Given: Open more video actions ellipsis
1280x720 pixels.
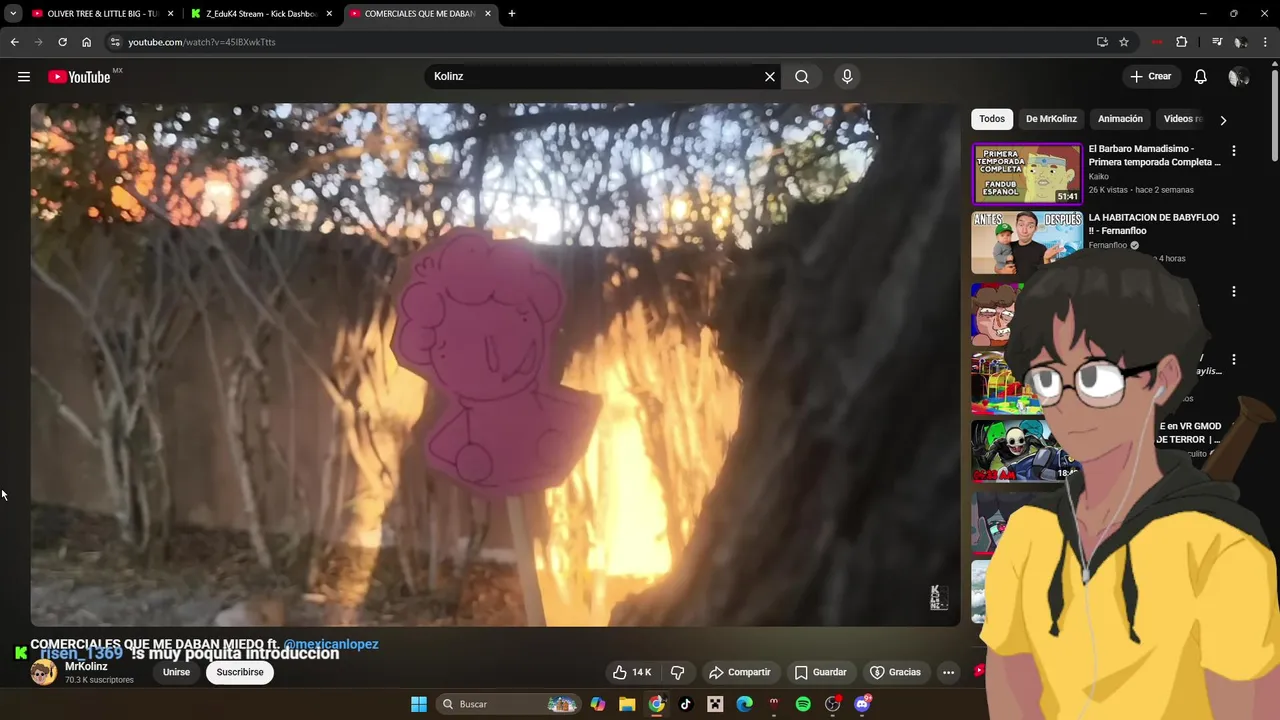Looking at the screenshot, I should pyautogui.click(x=949, y=672).
